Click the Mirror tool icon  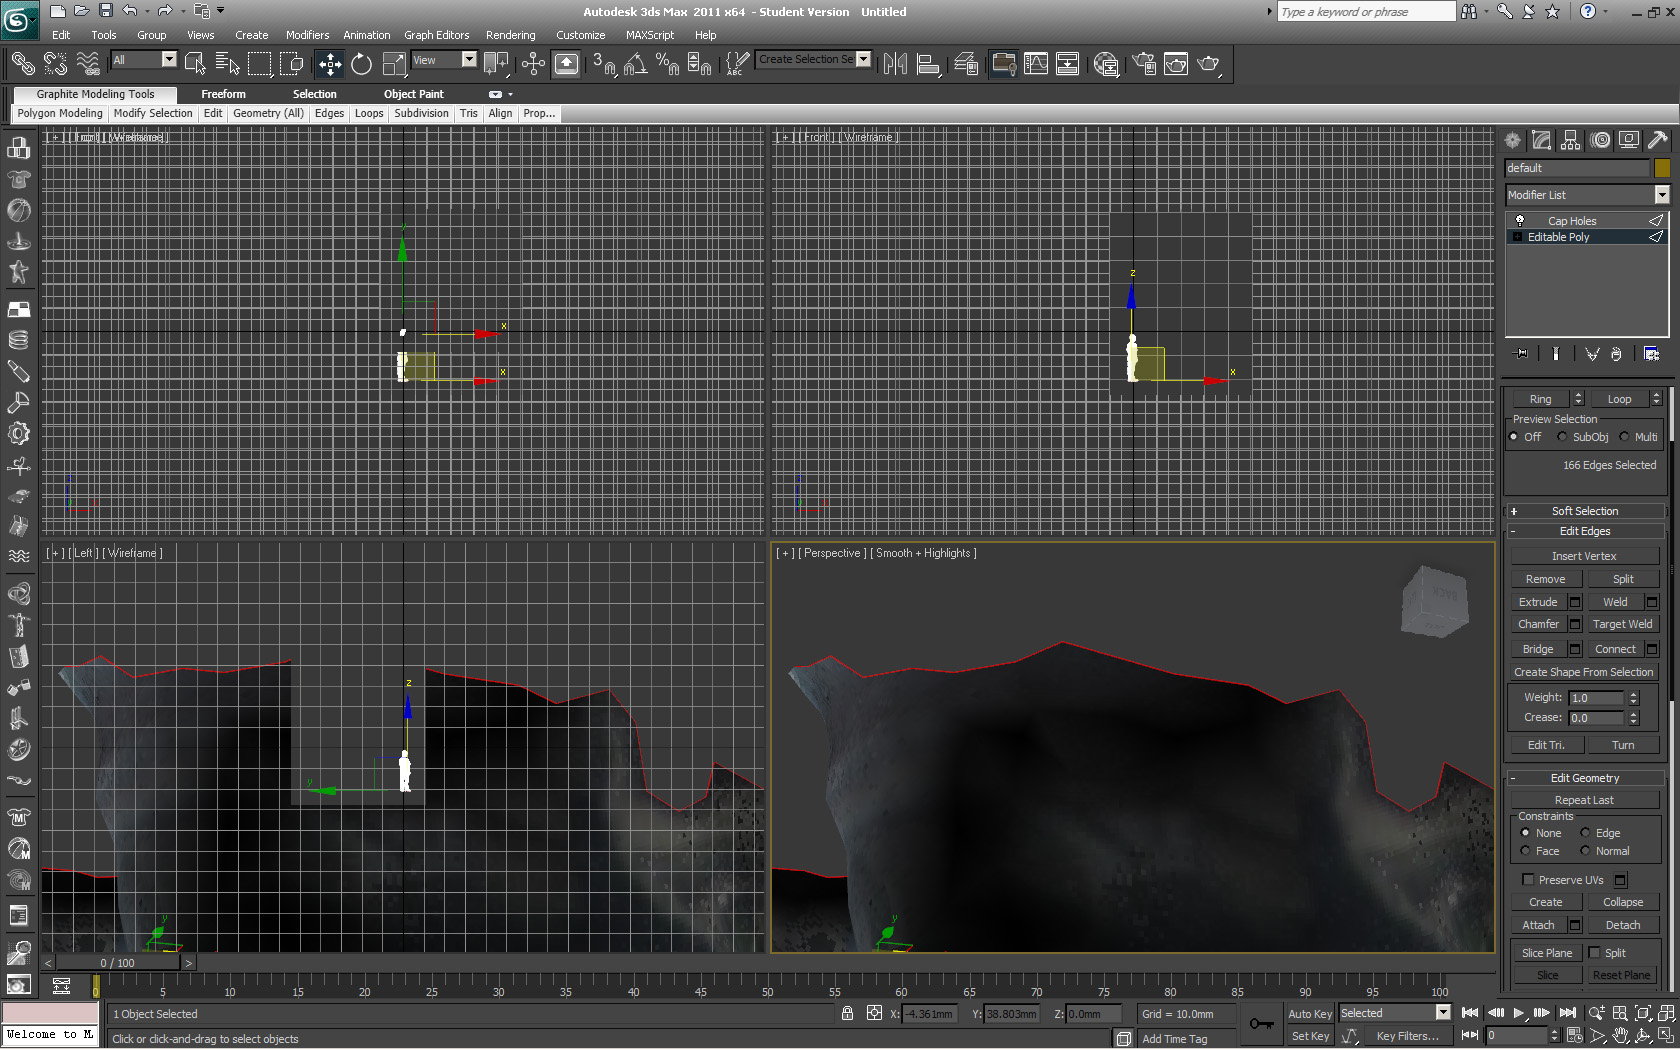pos(896,64)
